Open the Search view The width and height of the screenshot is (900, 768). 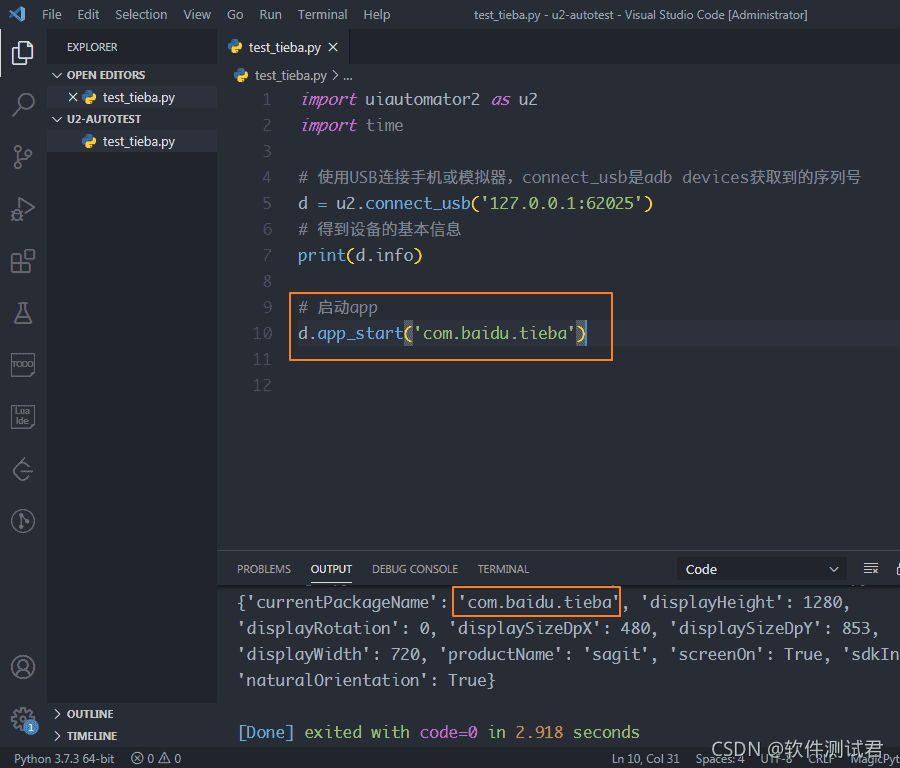click(x=22, y=105)
